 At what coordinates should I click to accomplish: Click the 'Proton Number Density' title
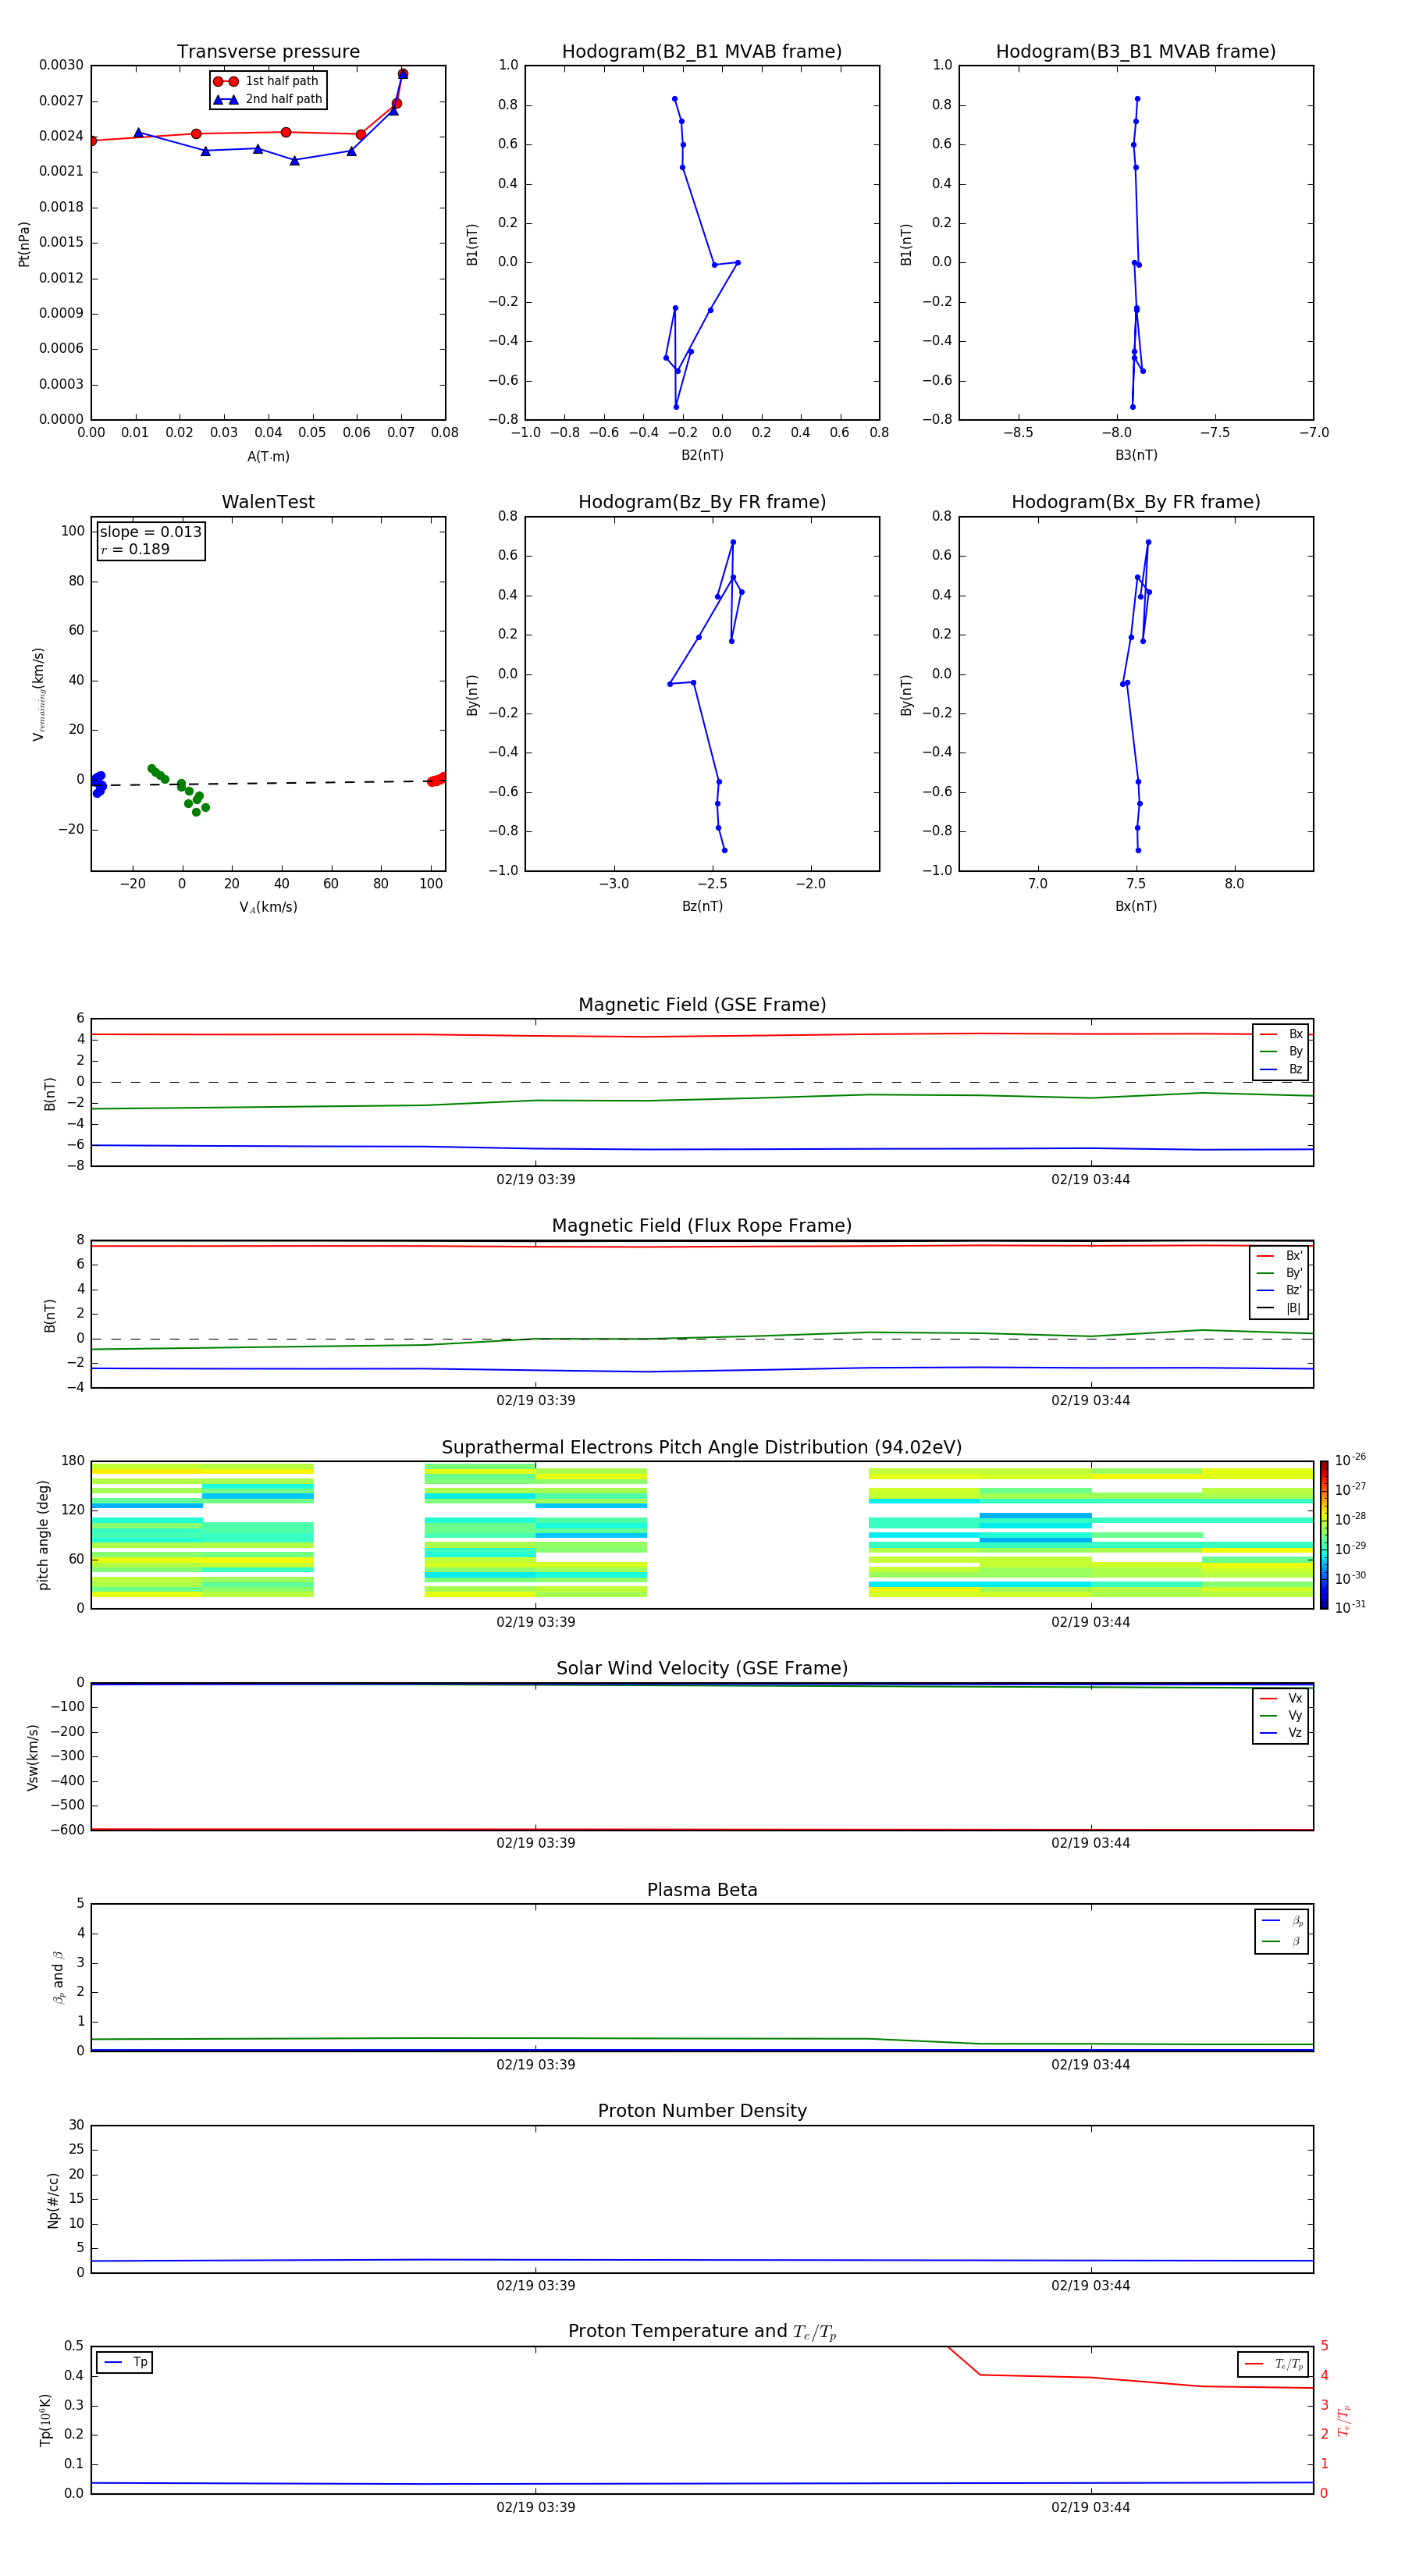click(702, 2111)
